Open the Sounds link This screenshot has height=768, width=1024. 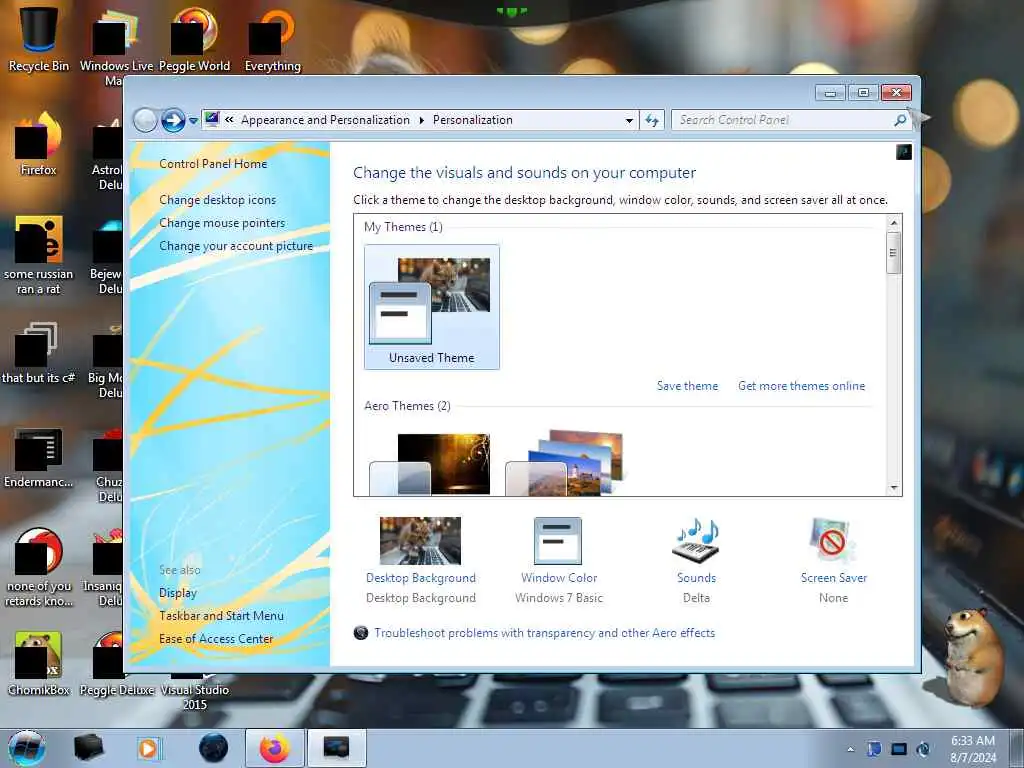pos(696,578)
